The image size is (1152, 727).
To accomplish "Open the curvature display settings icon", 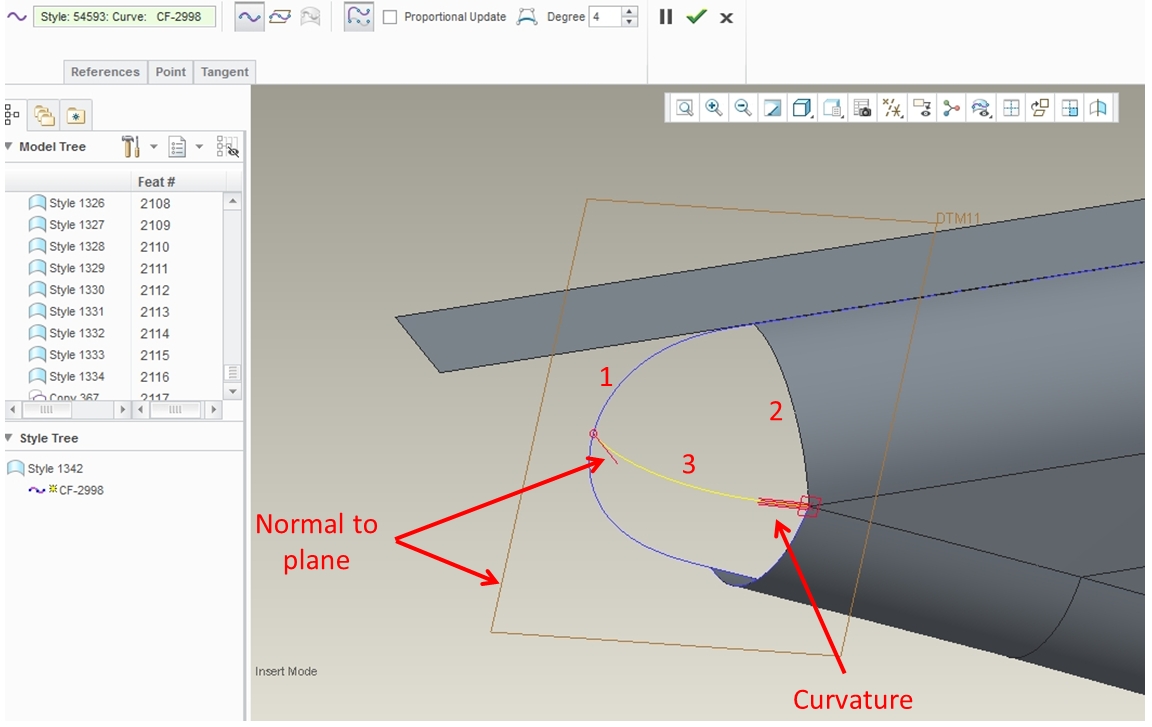I will 981,109.
